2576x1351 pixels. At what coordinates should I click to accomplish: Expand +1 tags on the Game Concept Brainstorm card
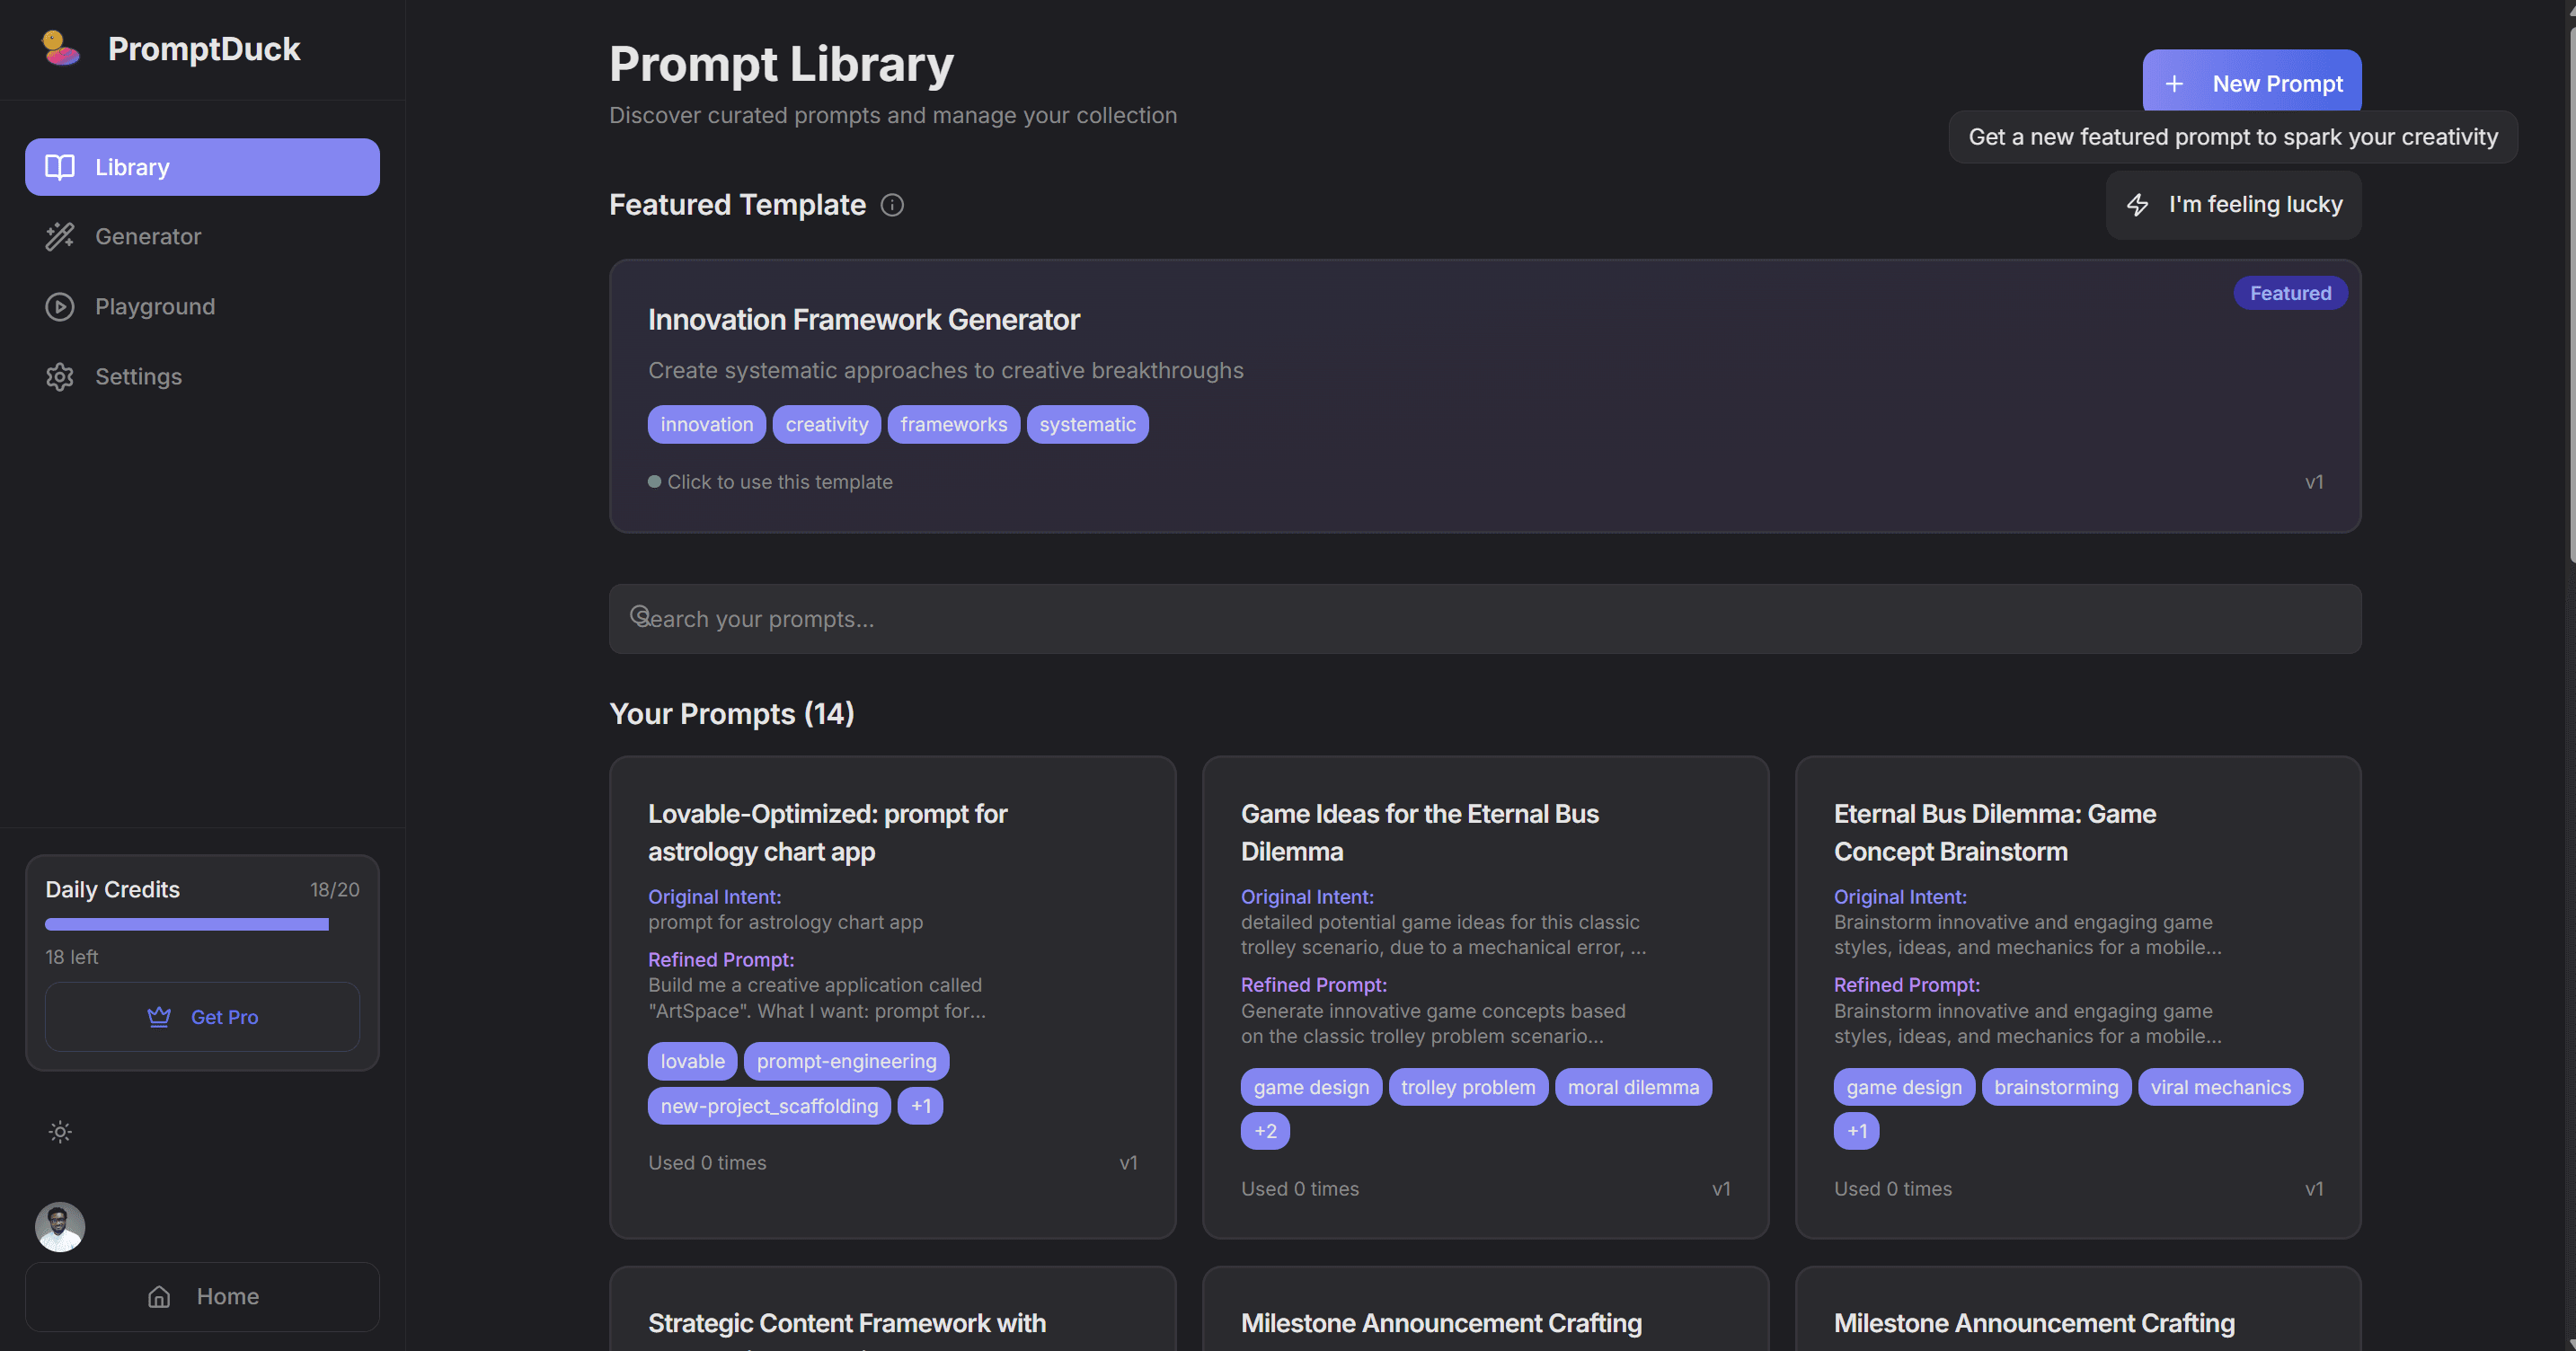1856,1131
